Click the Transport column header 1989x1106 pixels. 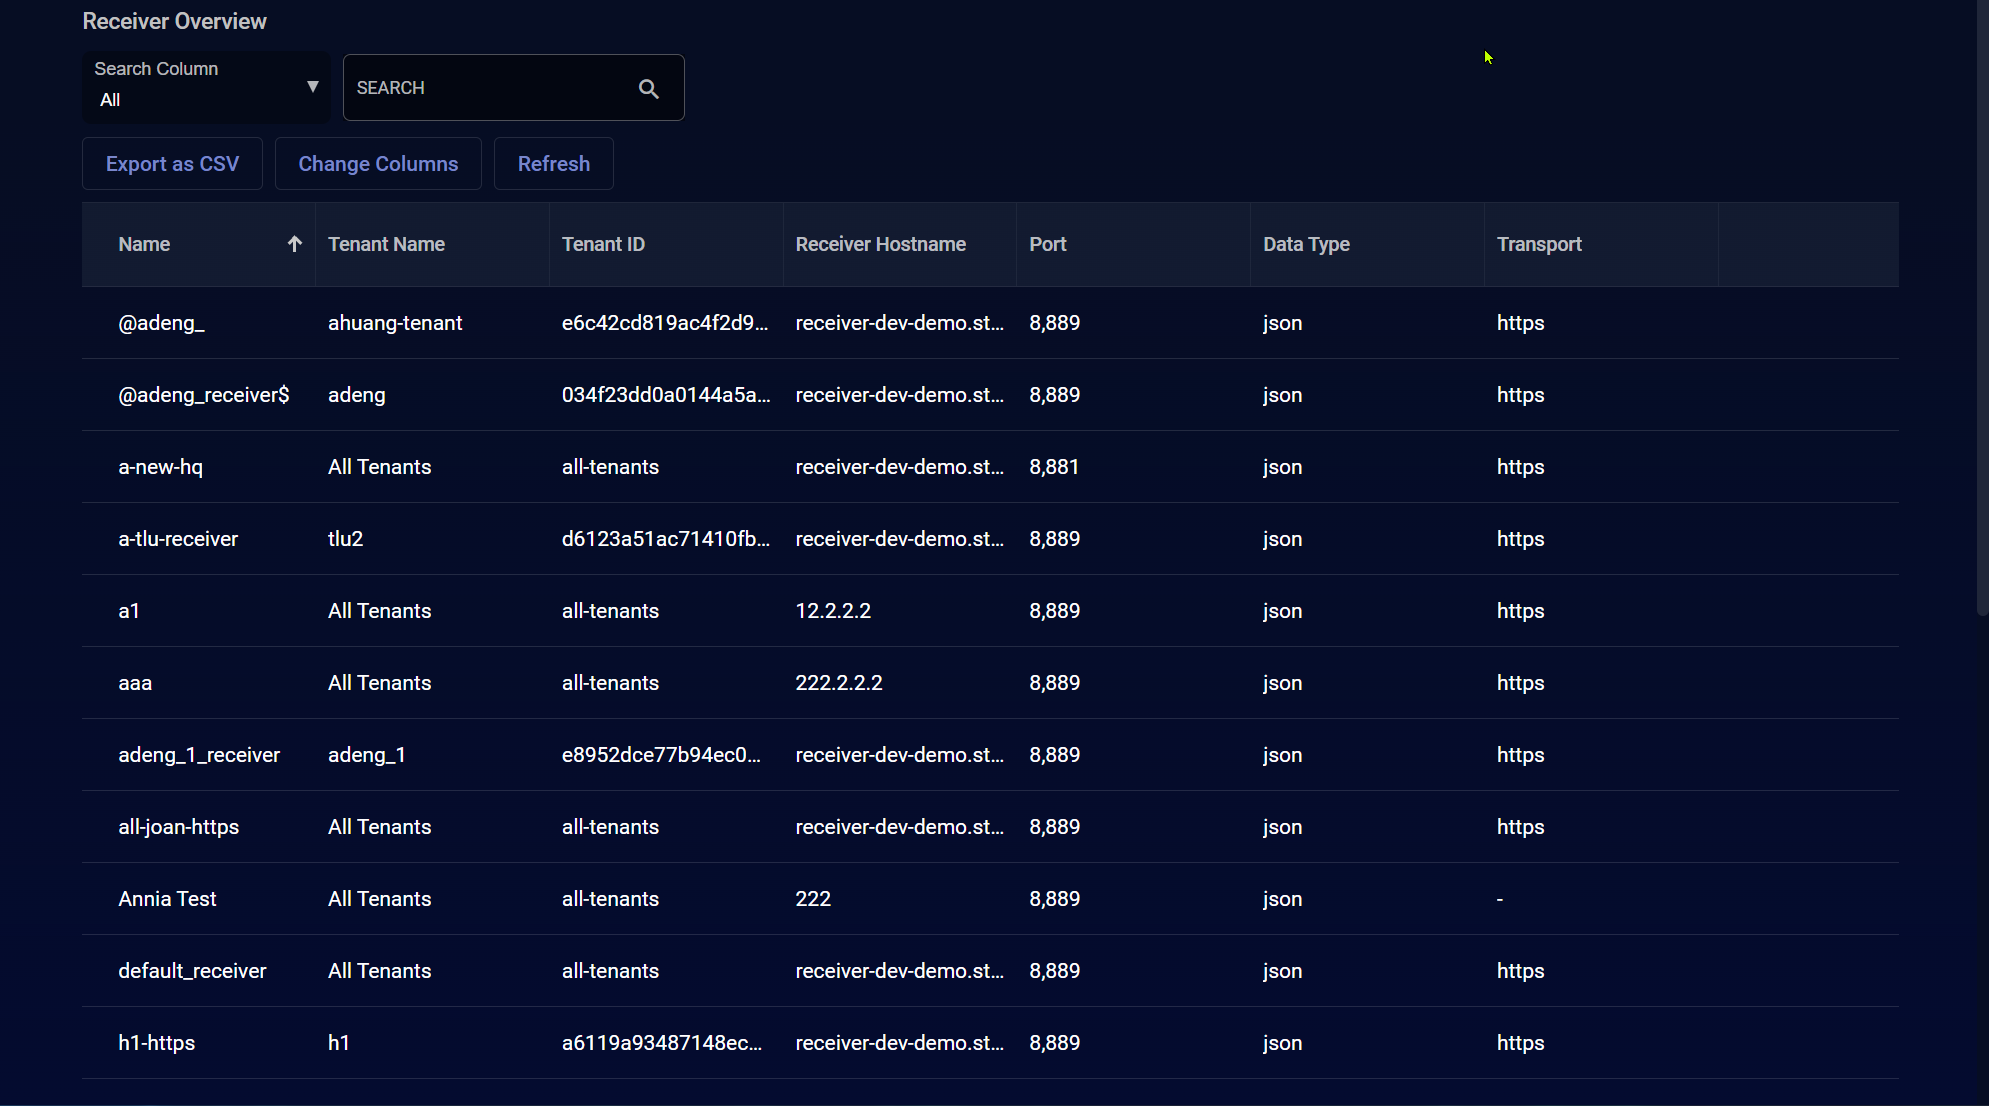click(1538, 244)
